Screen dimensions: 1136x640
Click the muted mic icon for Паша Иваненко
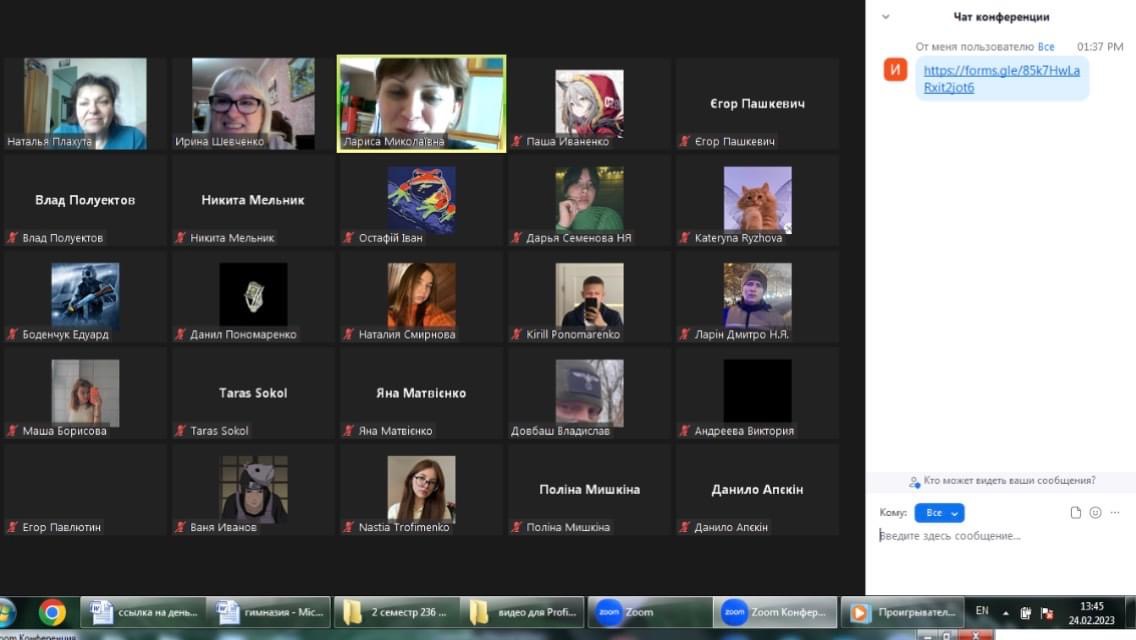[x=517, y=142]
